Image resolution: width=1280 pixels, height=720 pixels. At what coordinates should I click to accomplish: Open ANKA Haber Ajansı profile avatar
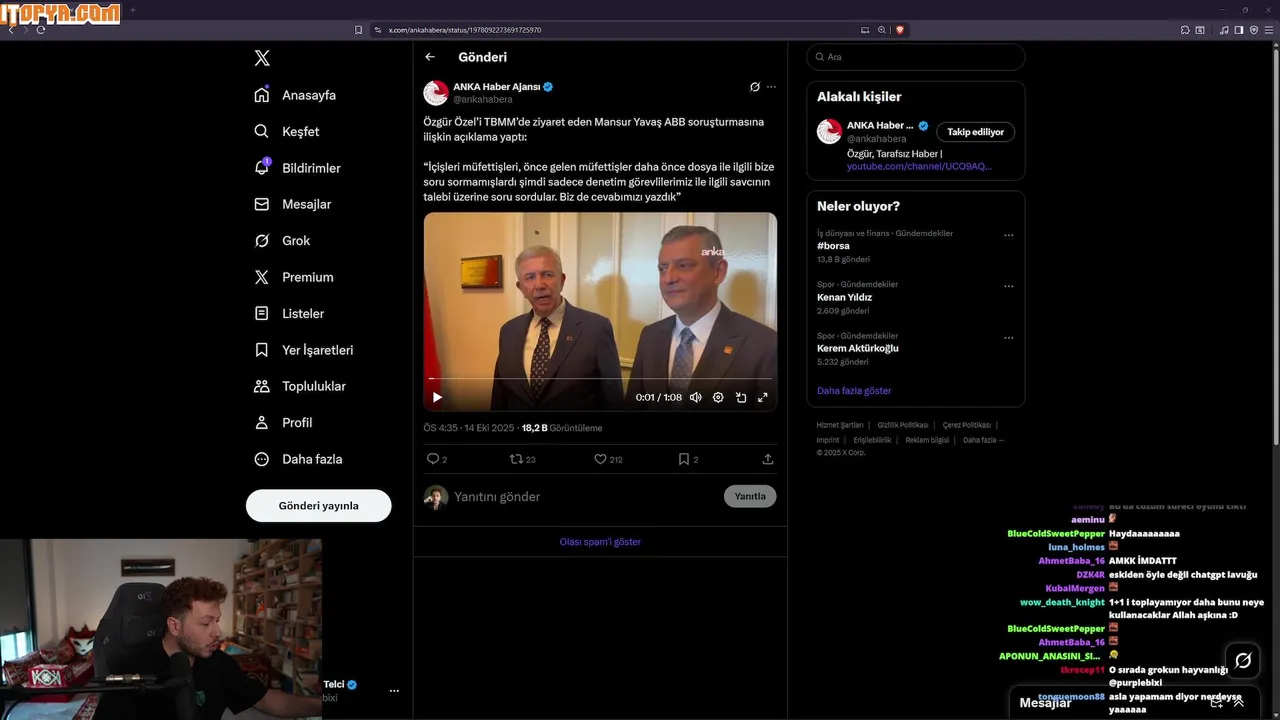point(436,93)
